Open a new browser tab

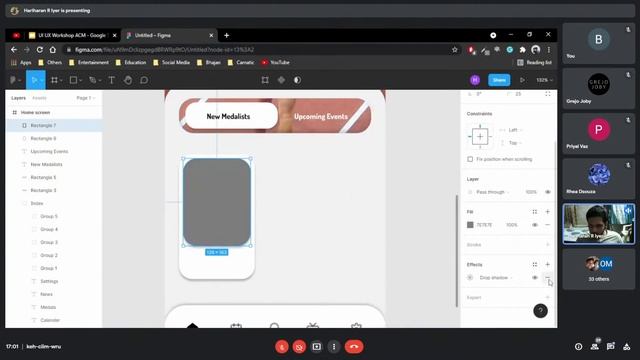(227, 36)
